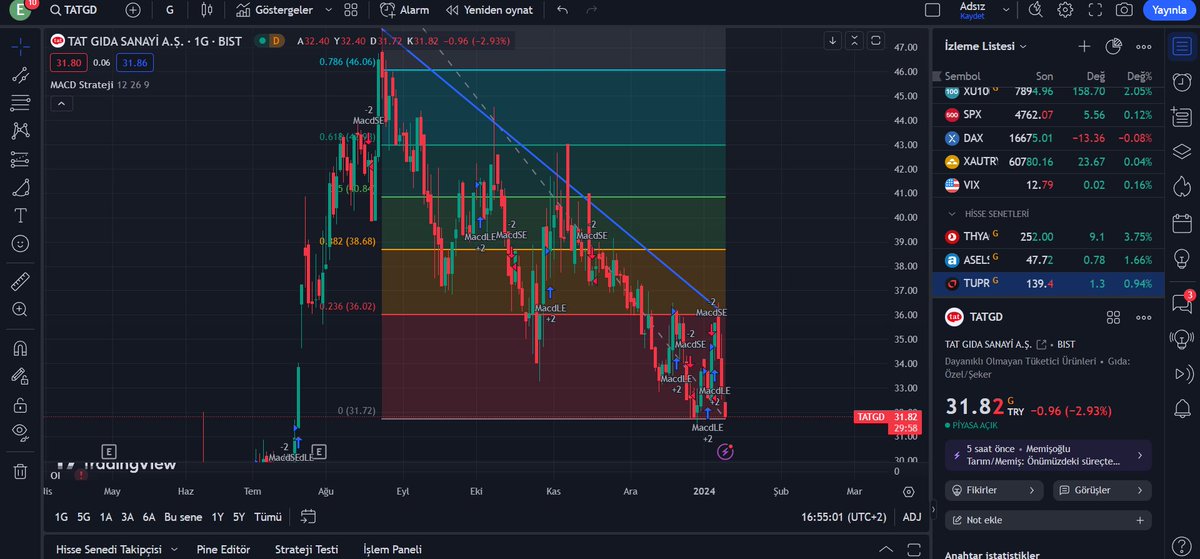1200x559 pixels.
Task: Toggle stay-in-drawing-mode pencil lock
Action: click(x=20, y=376)
